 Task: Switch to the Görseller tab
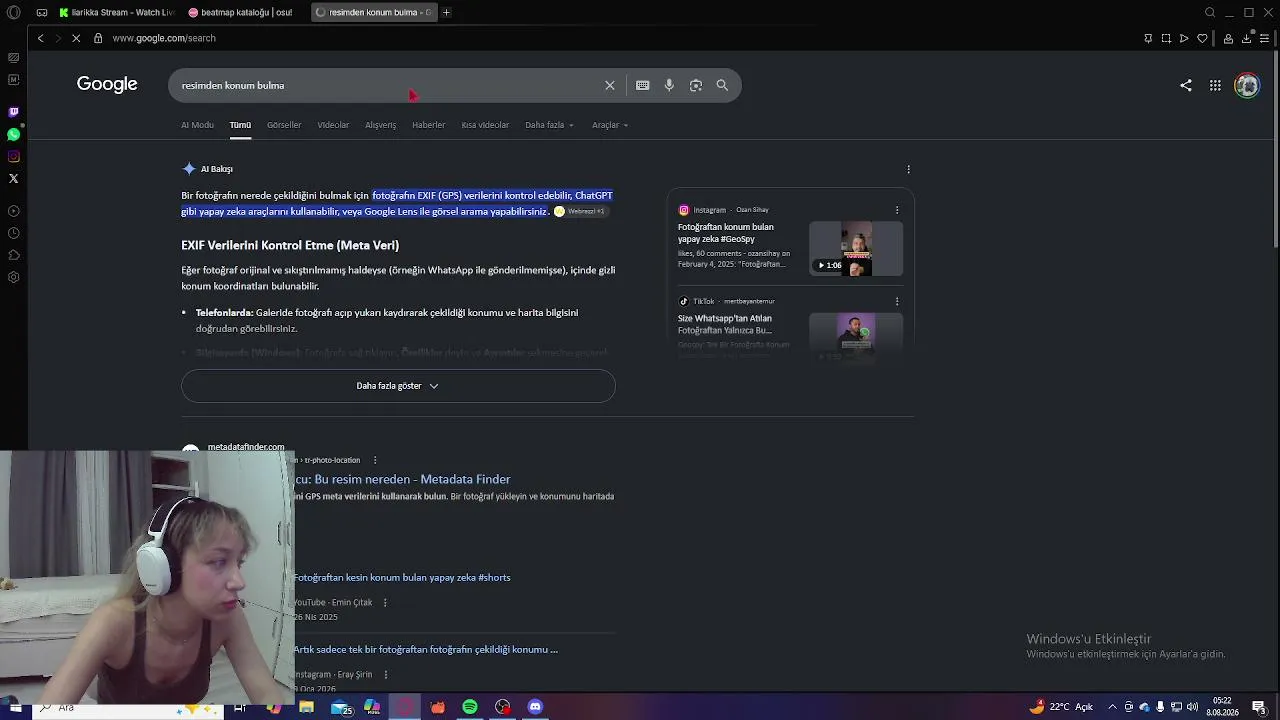pyautogui.click(x=284, y=125)
